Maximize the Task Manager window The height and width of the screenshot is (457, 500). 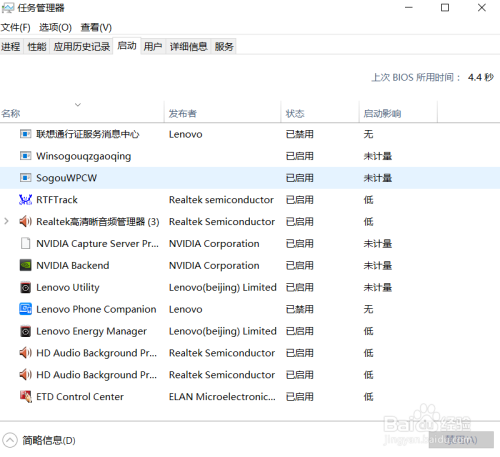click(445, 8)
